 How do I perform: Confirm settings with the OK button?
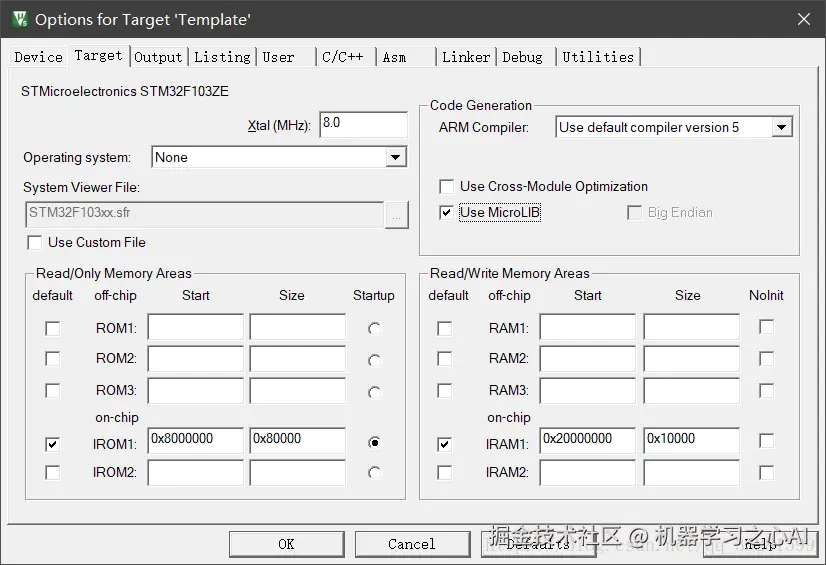(x=287, y=544)
